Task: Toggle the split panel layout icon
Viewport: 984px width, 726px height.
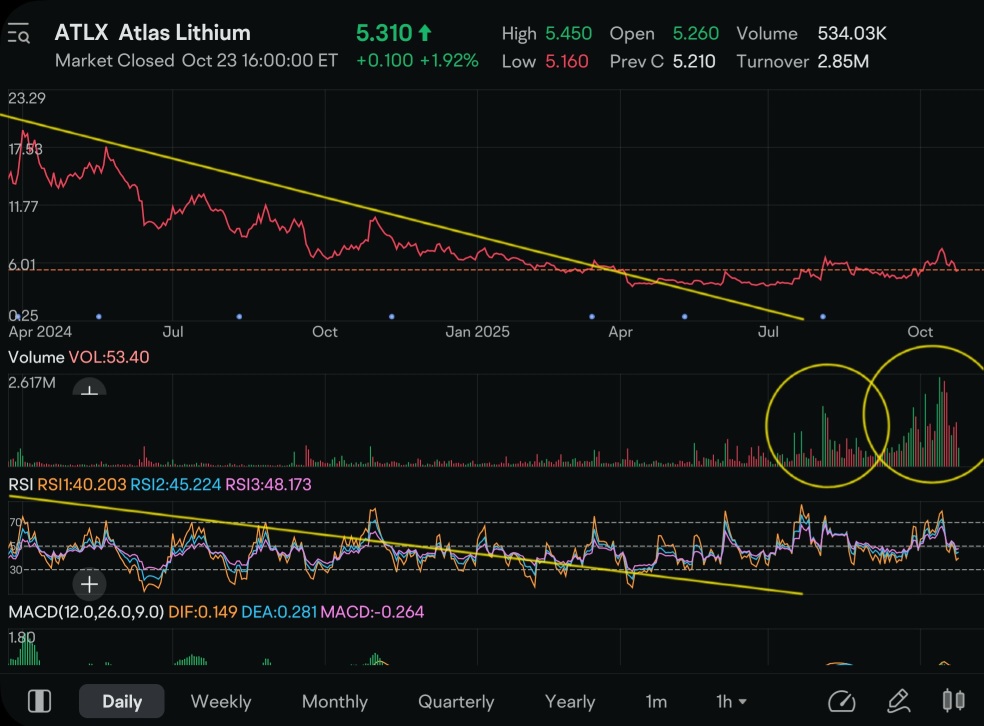Action: tap(40, 701)
